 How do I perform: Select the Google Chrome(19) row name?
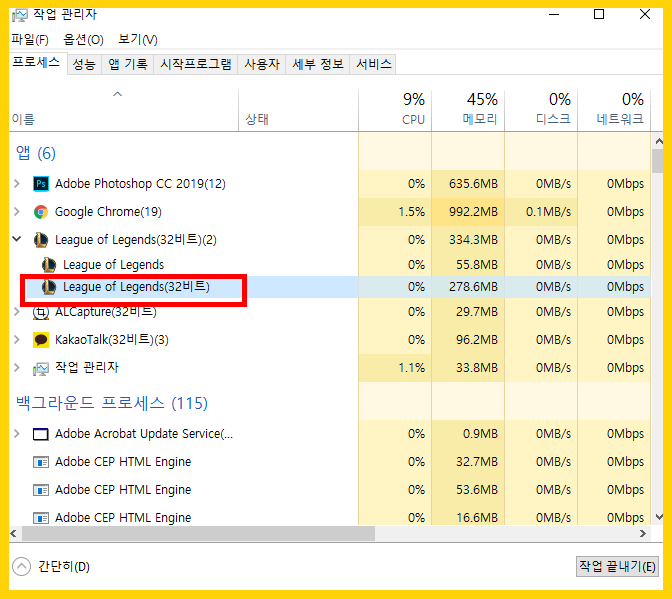(x=108, y=212)
